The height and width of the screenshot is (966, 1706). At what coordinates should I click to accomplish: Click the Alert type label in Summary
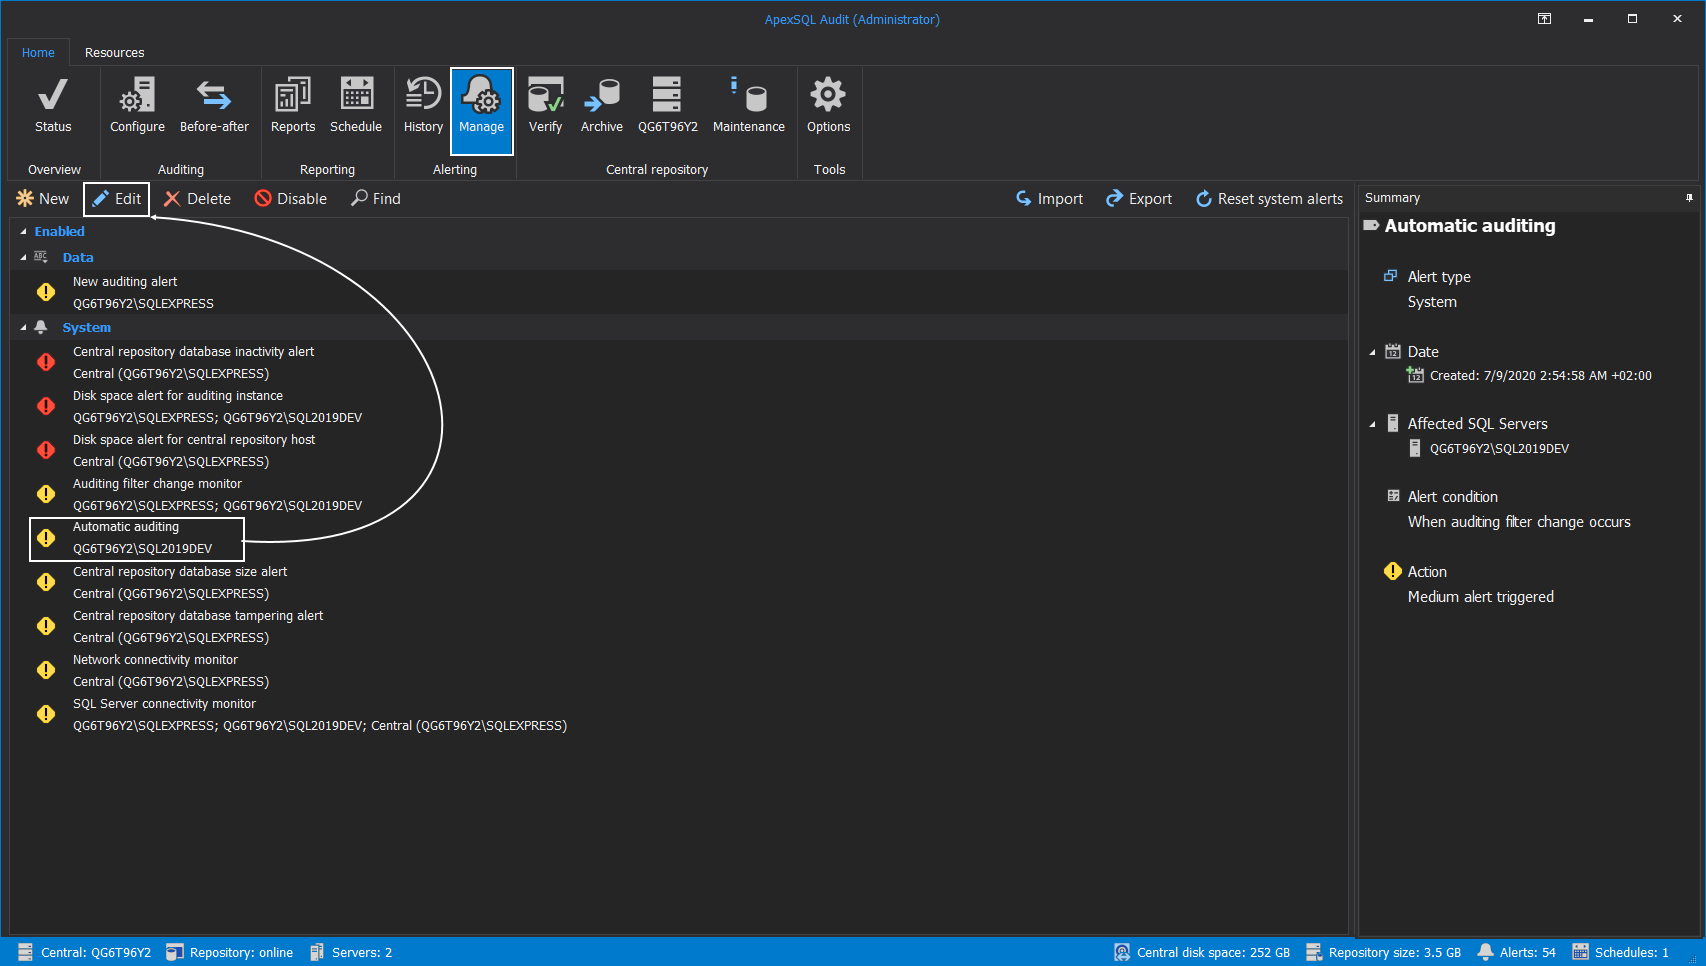point(1439,277)
